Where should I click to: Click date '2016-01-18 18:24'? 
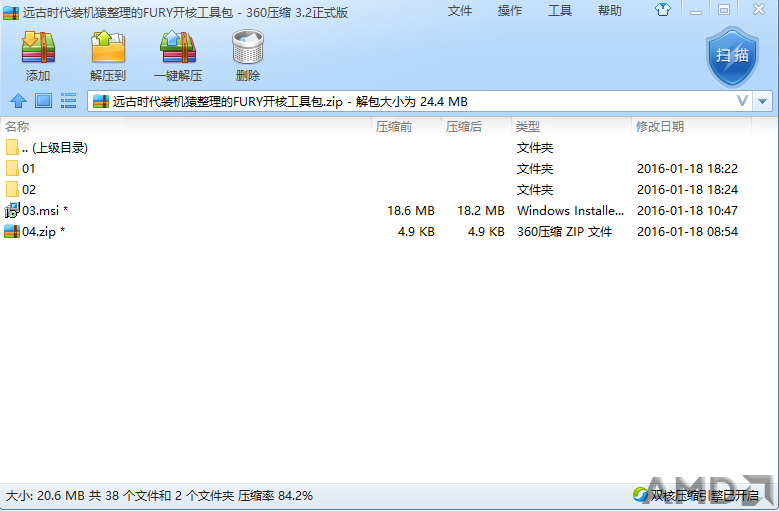688,189
